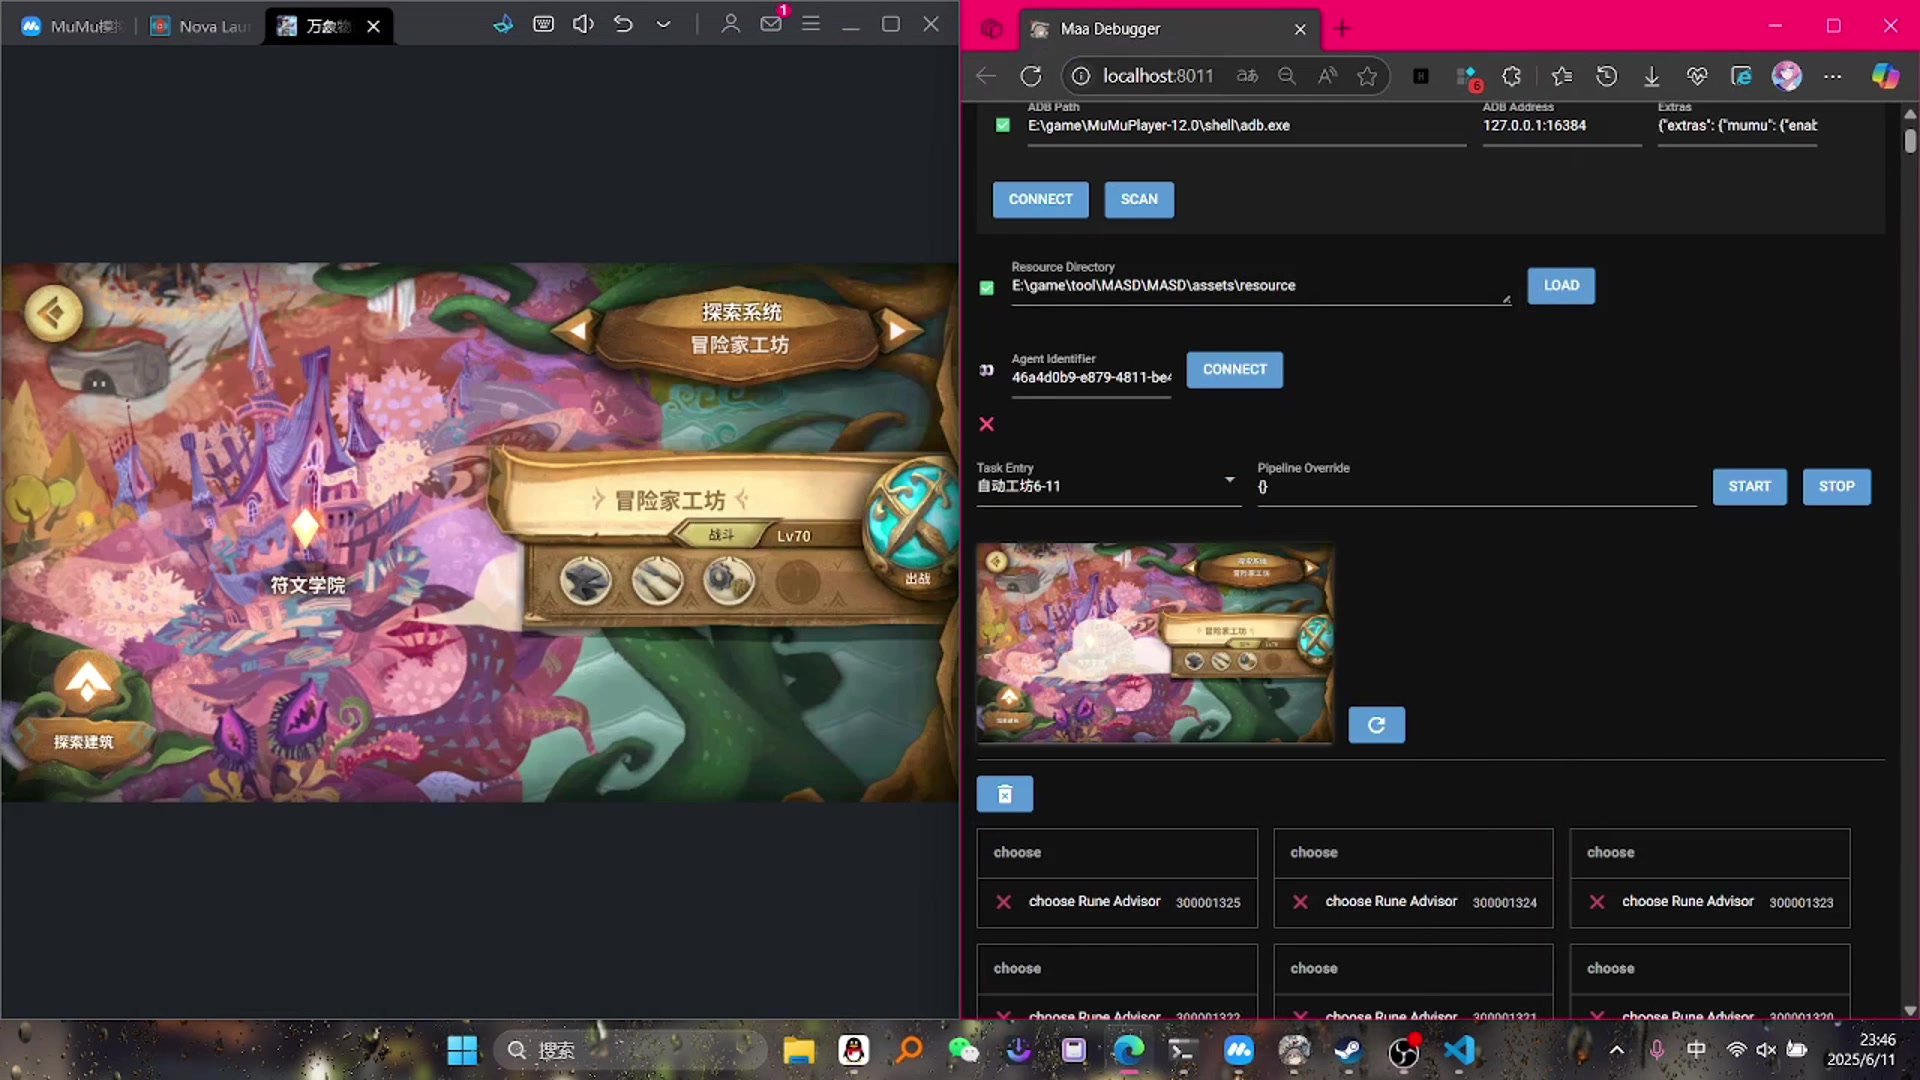
Task: Click the 战斗 tab in workshop panel
Action: [x=721, y=535]
